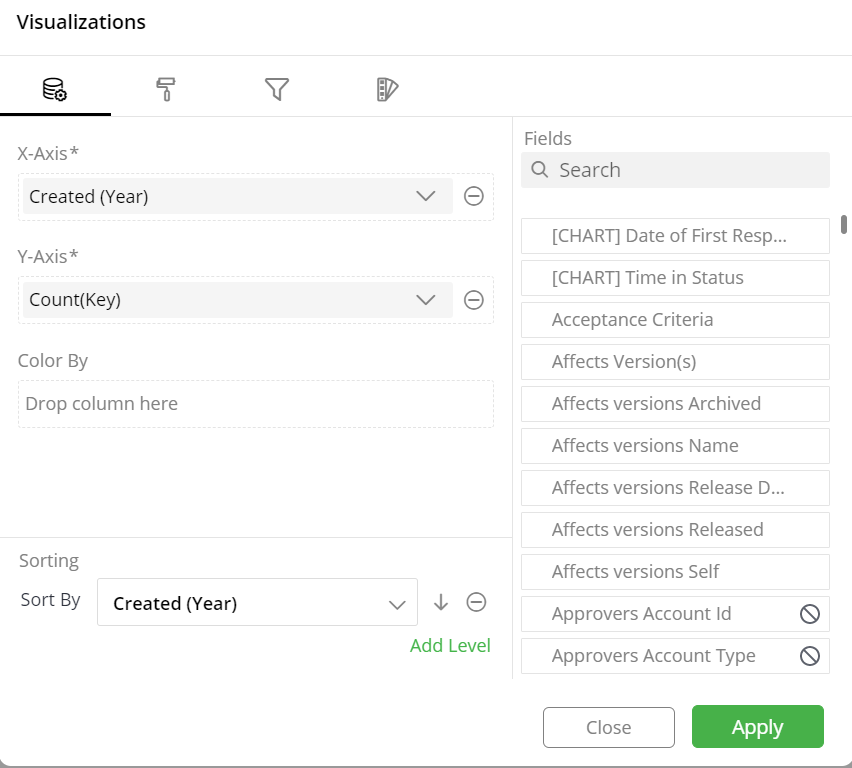
Task: Click the Fields list scrollbar thumb
Action: coord(844,224)
